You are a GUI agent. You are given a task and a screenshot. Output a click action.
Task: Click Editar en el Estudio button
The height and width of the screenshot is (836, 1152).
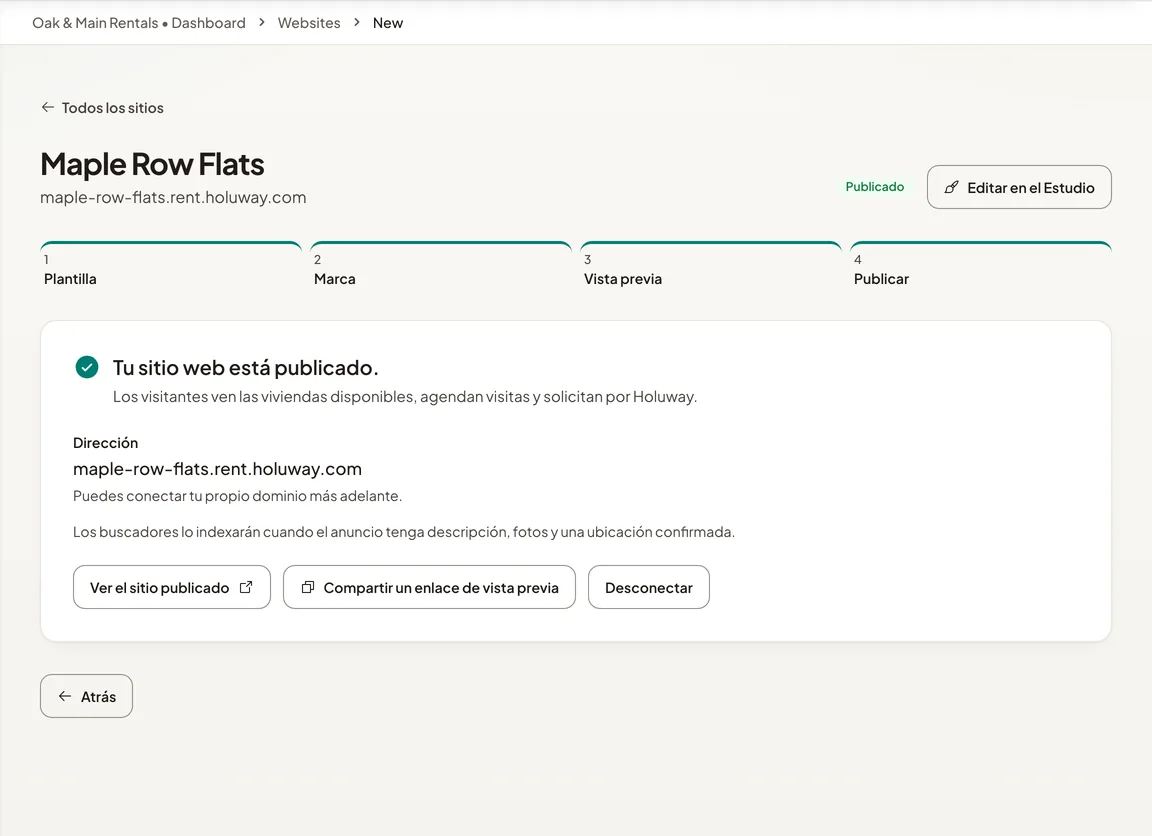[x=1019, y=187]
